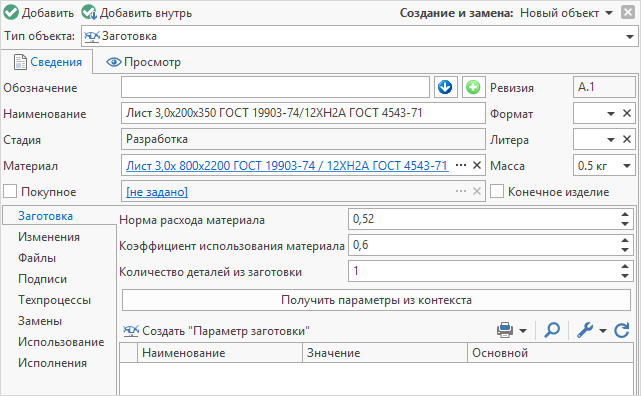Click the magnifier search icon
The height and width of the screenshot is (396, 641).
pyautogui.click(x=552, y=330)
